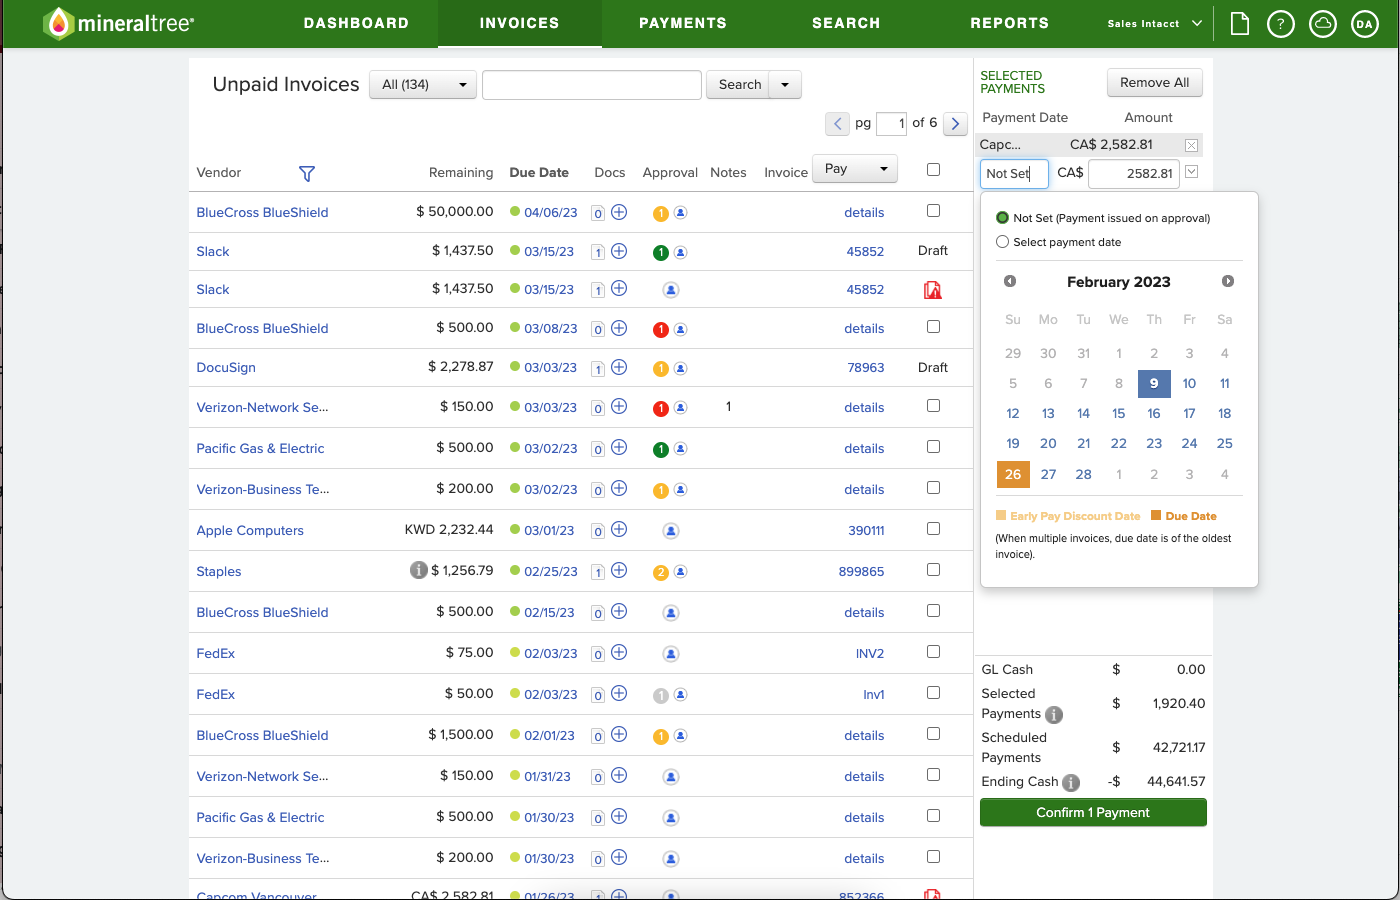Viewport: 1400px width, 900px height.
Task: Open the red approval badge on Verizon-Network 03/03/23
Action: click(x=660, y=408)
